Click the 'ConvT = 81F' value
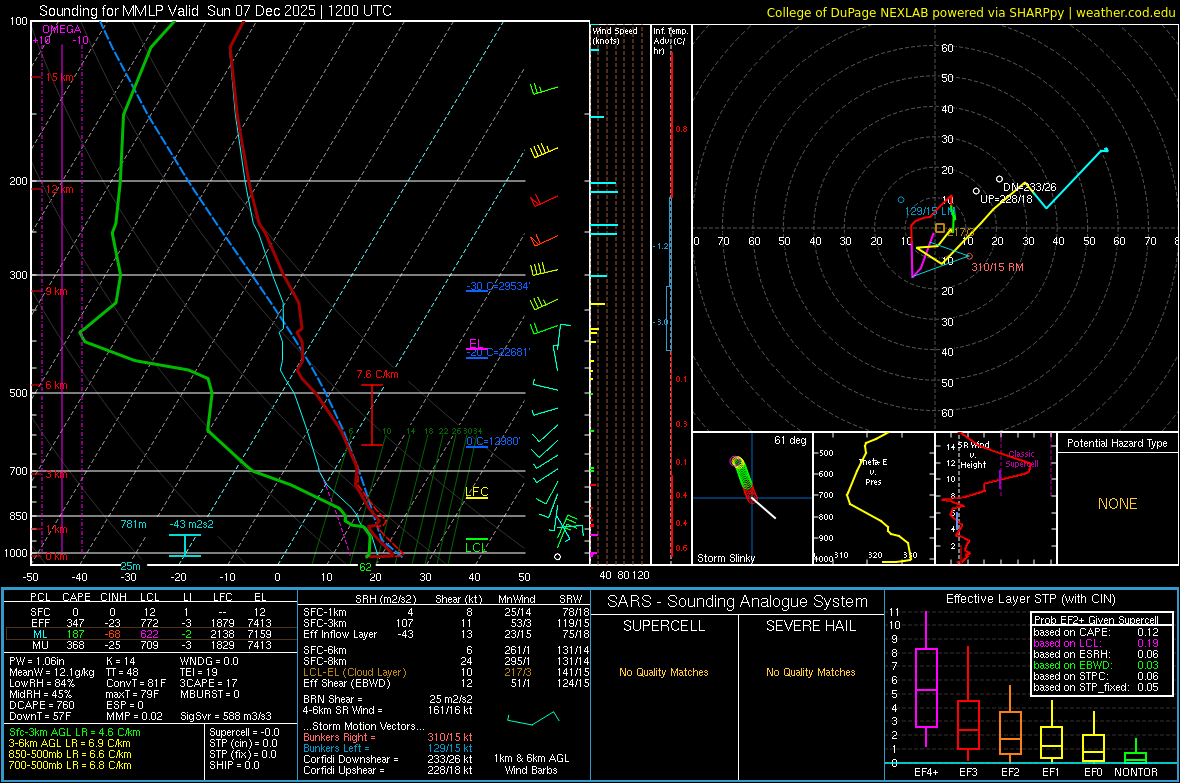Screen dimensions: 1180x783 (x=136, y=683)
